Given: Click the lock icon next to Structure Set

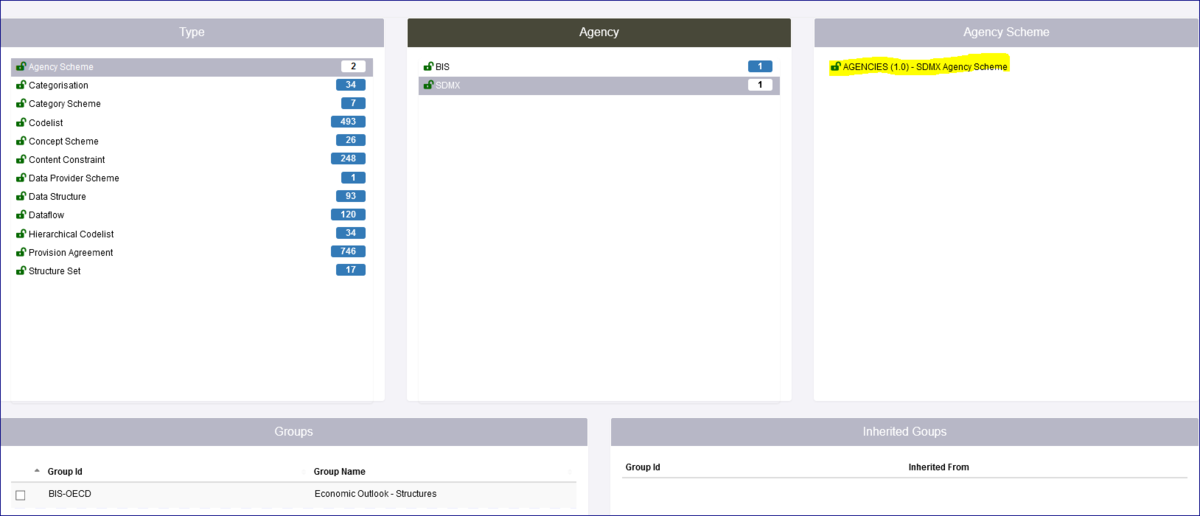Looking at the screenshot, I should 21,271.
